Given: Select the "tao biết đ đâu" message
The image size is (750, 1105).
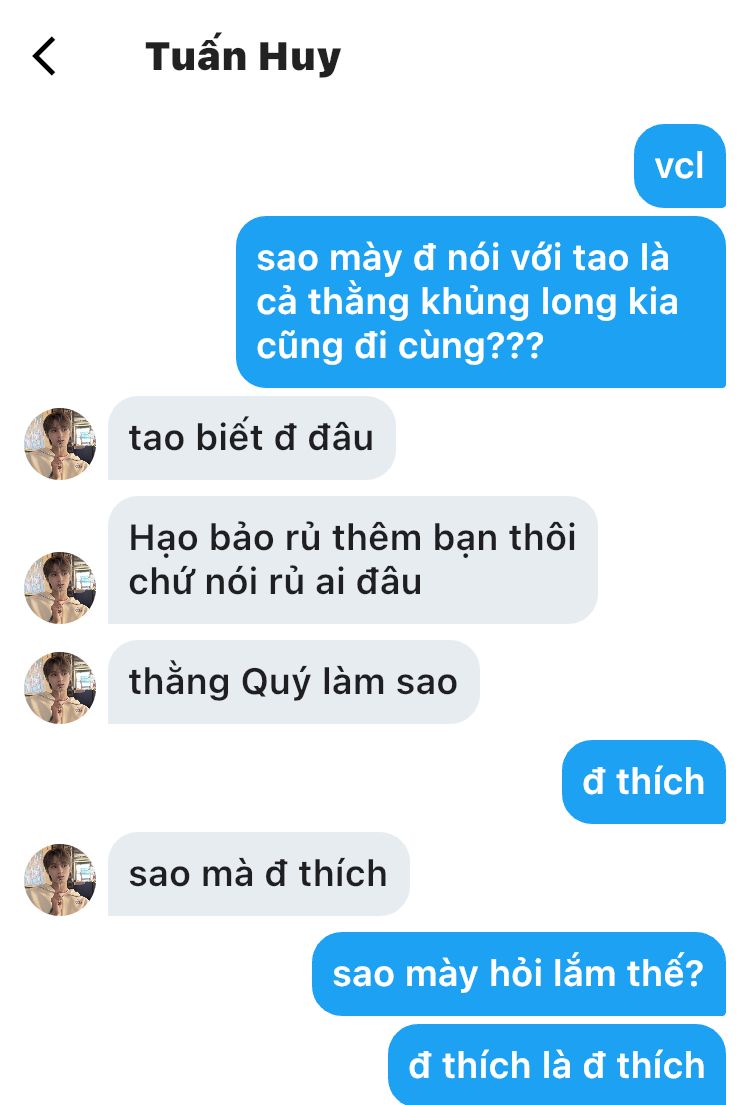Looking at the screenshot, I should point(252,438).
